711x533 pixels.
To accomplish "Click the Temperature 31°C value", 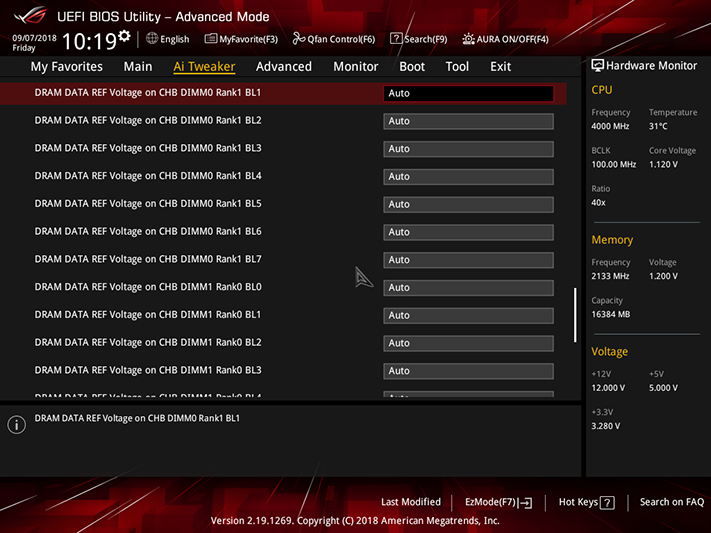I will (x=658, y=127).
